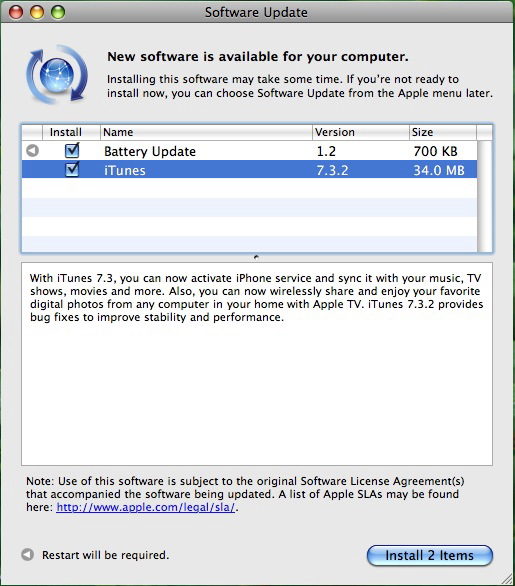Click the Install 2 Items button
Viewport: 515px width, 586px height.
pos(430,555)
